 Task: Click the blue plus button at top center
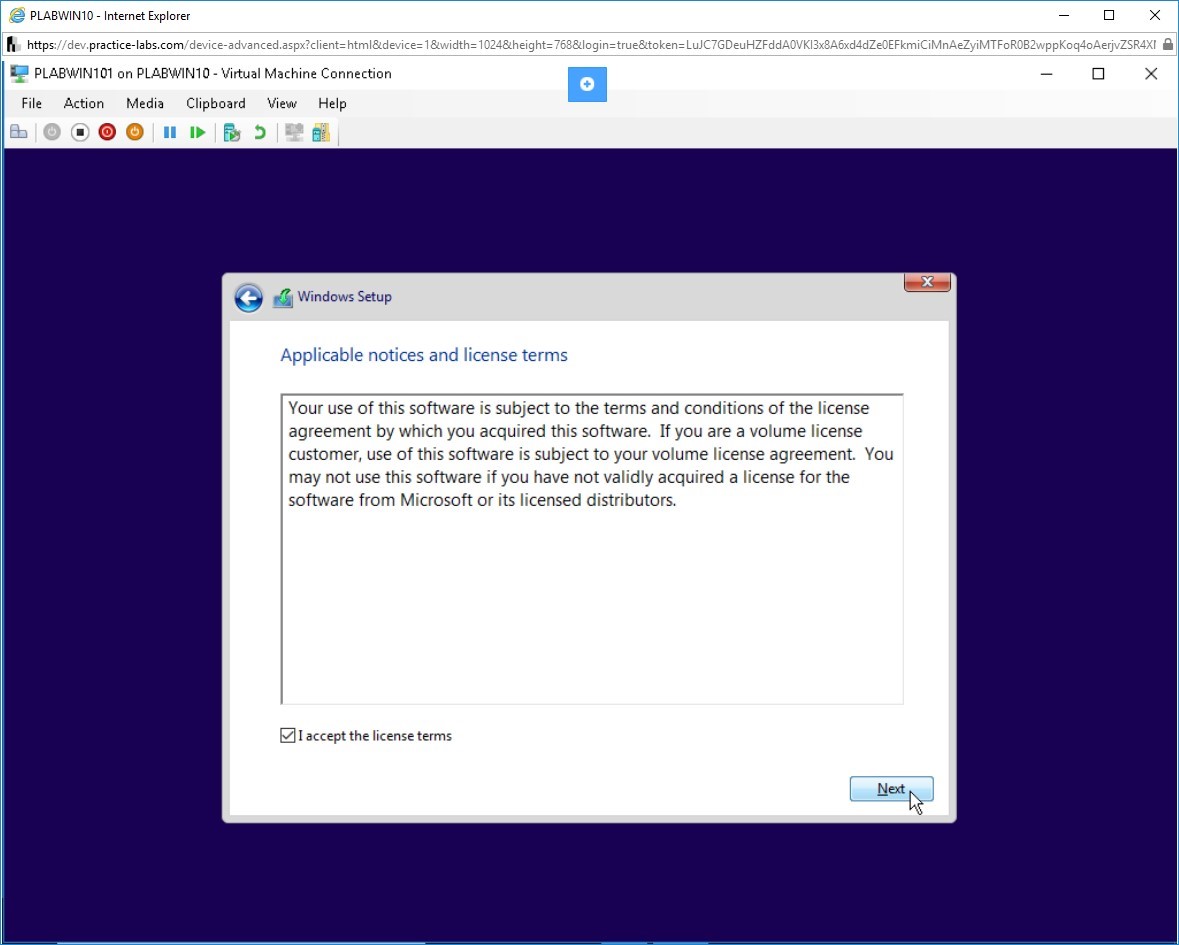[587, 84]
